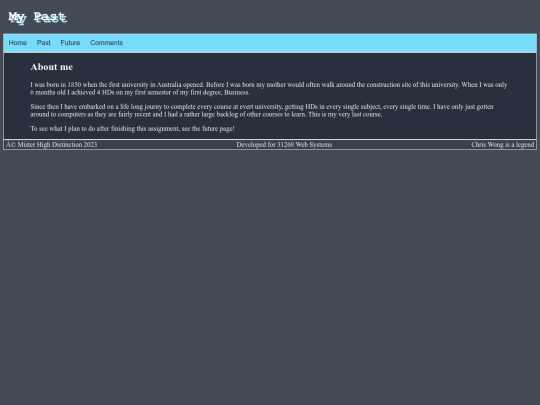Screen dimensions: 540x405
Task: Open the Comments navigation link
Action: pos(106,43)
